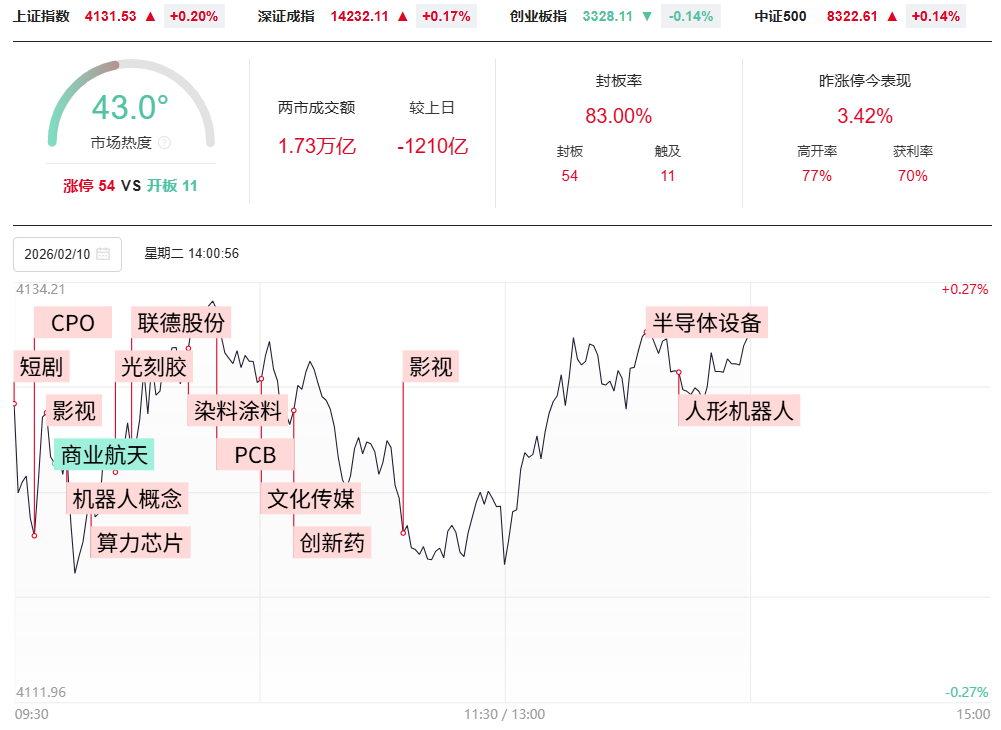Click the 涨停 54 count text
This screenshot has width=1001, height=730.
click(89, 185)
